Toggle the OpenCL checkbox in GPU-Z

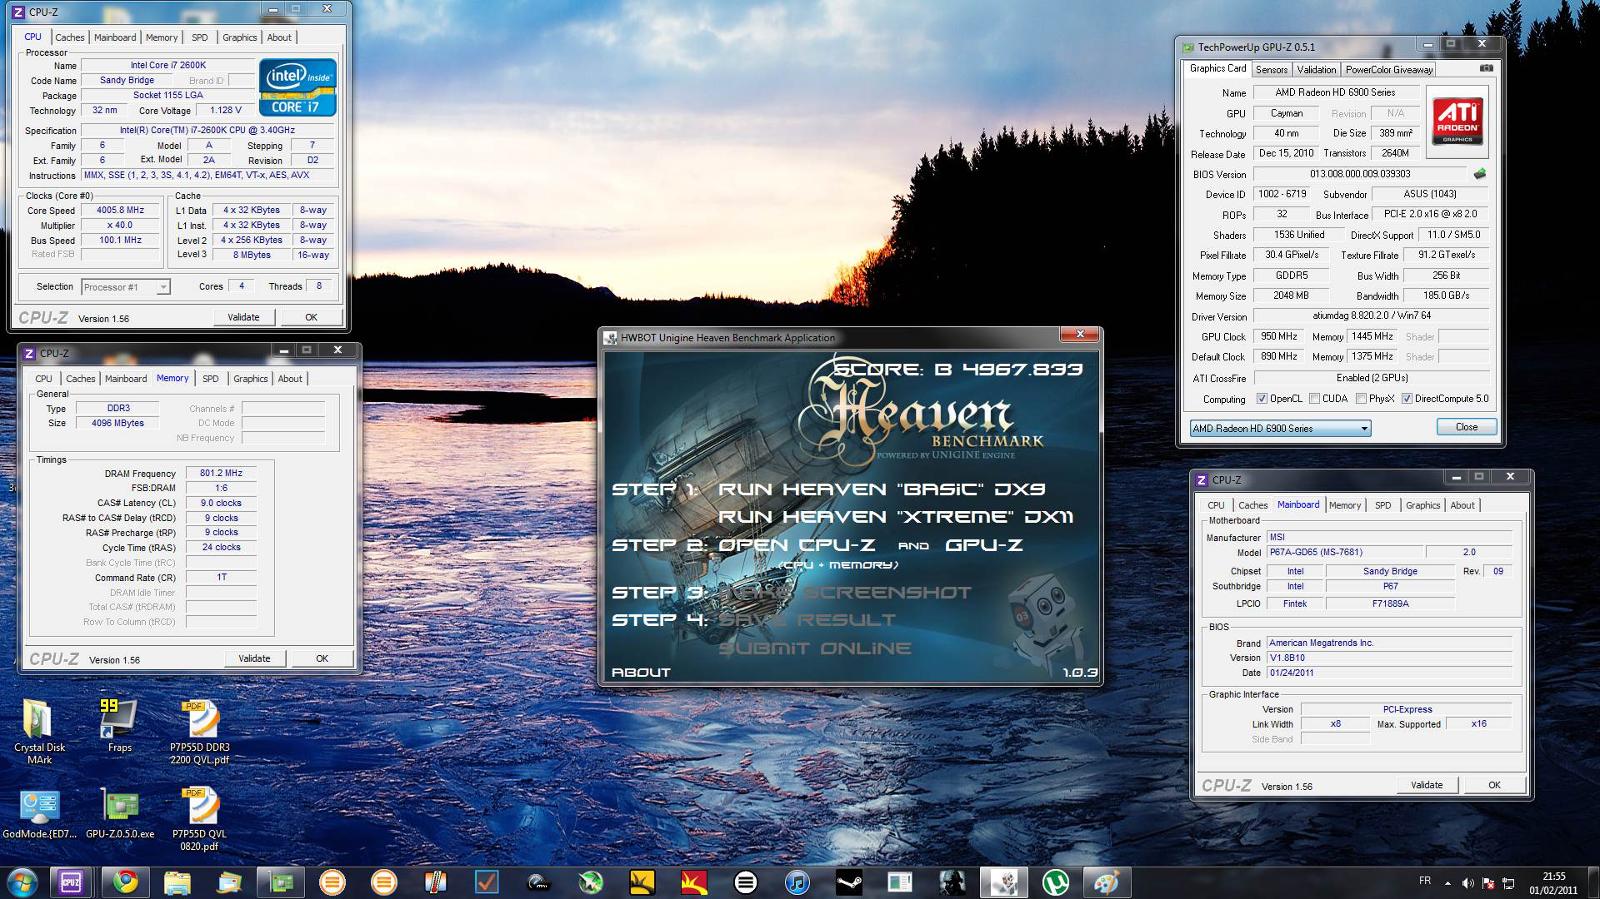pos(1262,399)
